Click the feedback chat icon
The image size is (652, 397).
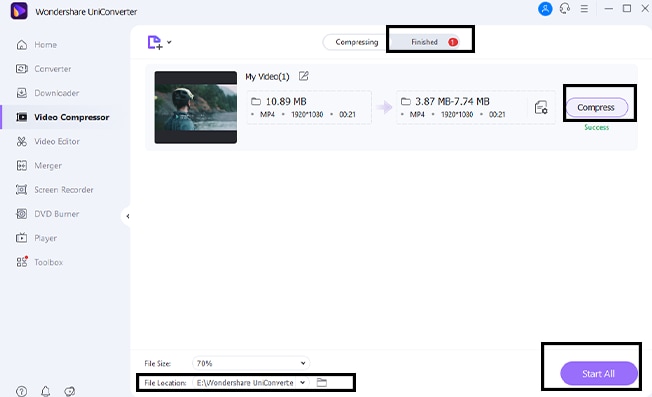click(69, 391)
